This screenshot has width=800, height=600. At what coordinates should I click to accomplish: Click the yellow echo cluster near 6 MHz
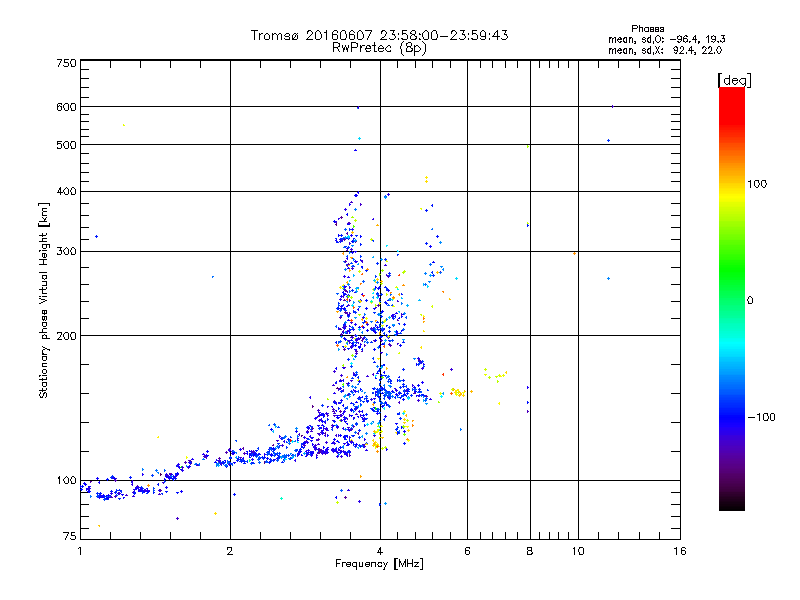tap(458, 392)
